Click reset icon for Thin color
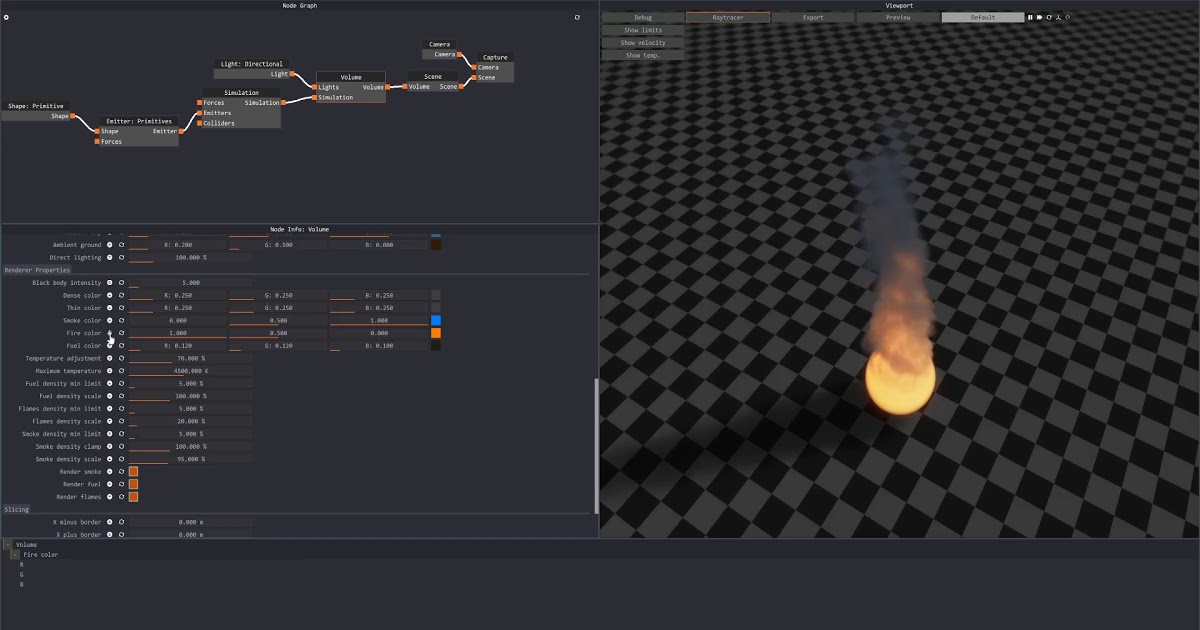Viewport: 1200px width, 630px height. 121,308
